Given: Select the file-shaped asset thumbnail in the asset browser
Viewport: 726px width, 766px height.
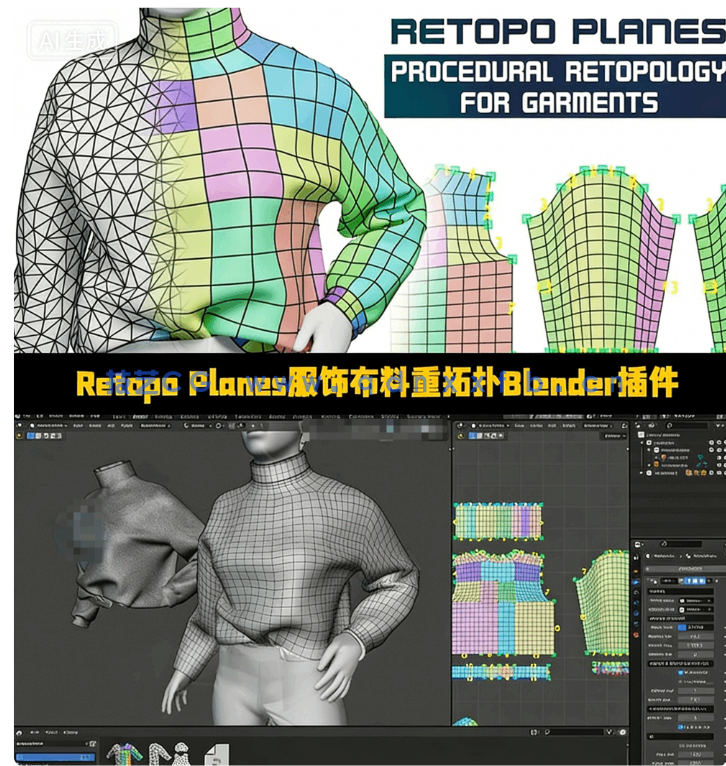Looking at the screenshot, I should point(217,754).
